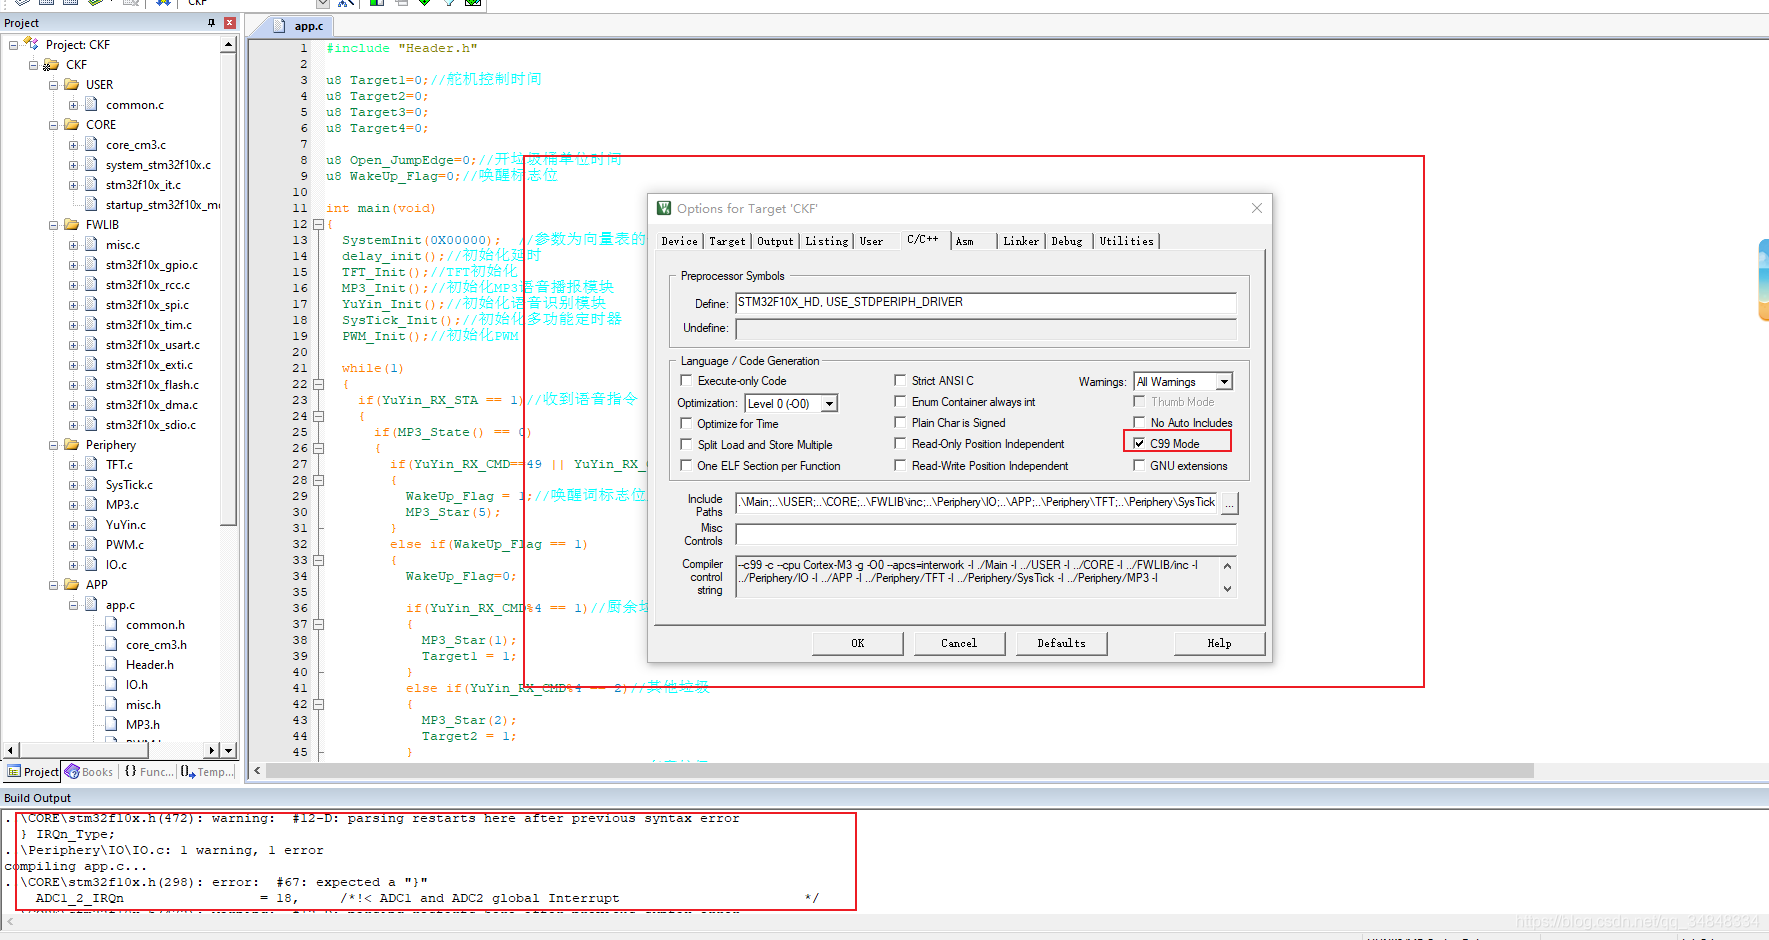Click the Misc Controls input field
This screenshot has width=1769, height=940.
click(x=986, y=534)
